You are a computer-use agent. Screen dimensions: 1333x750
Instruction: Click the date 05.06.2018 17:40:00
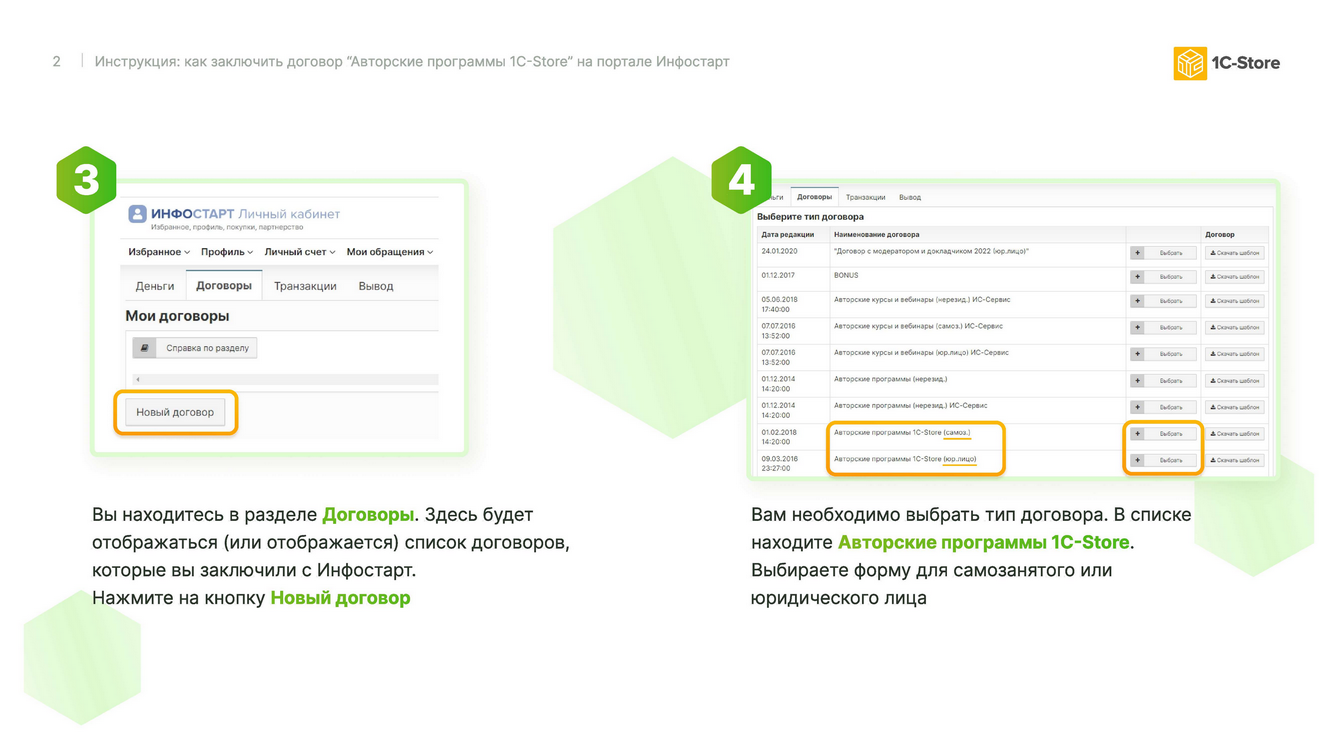click(x=779, y=304)
